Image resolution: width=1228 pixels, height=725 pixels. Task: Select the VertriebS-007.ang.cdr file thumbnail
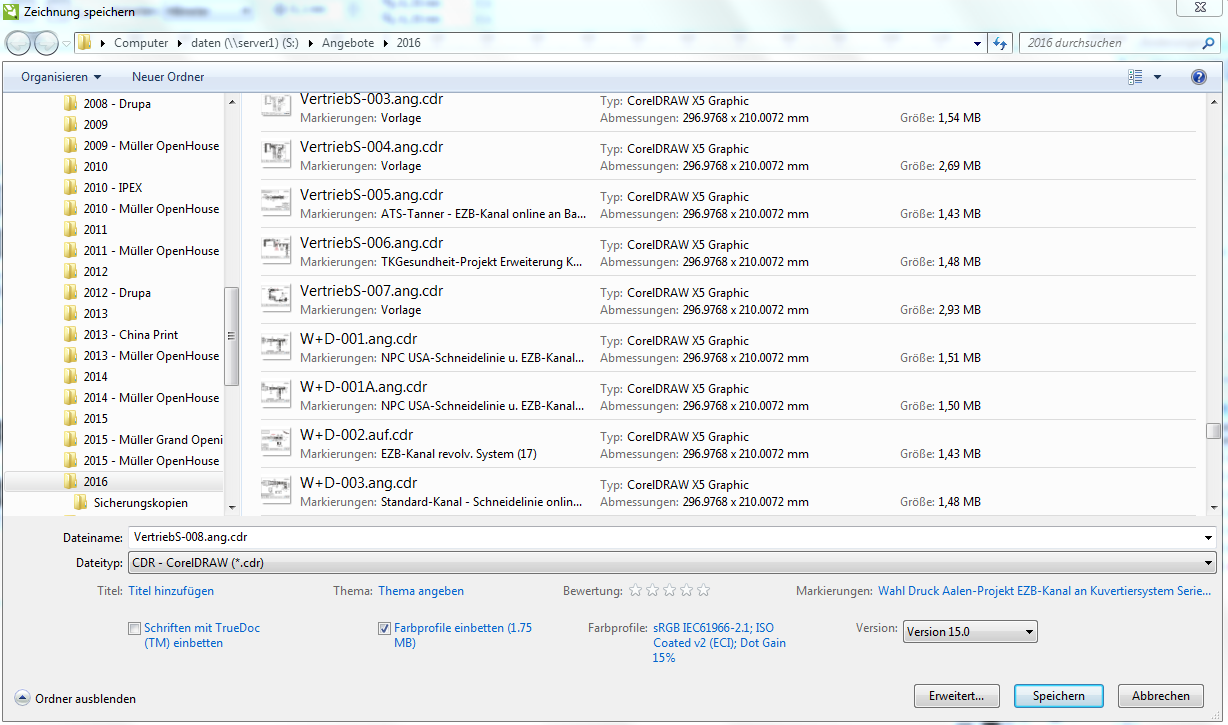pyautogui.click(x=275, y=299)
